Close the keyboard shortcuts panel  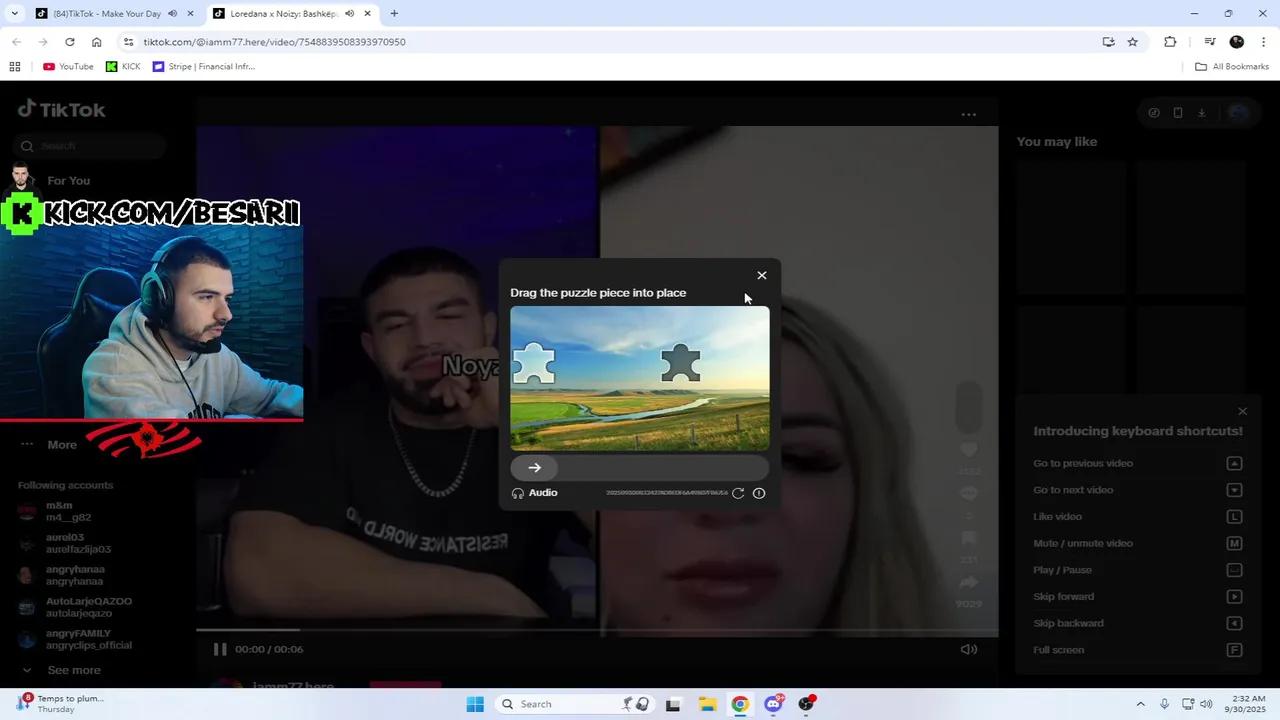(x=1242, y=411)
